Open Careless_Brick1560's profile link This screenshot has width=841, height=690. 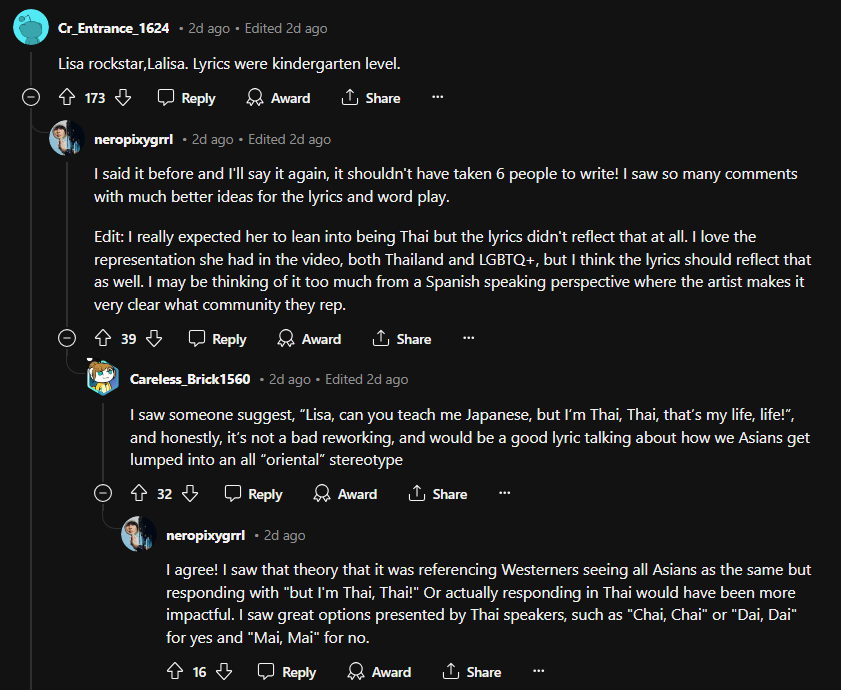(190, 380)
